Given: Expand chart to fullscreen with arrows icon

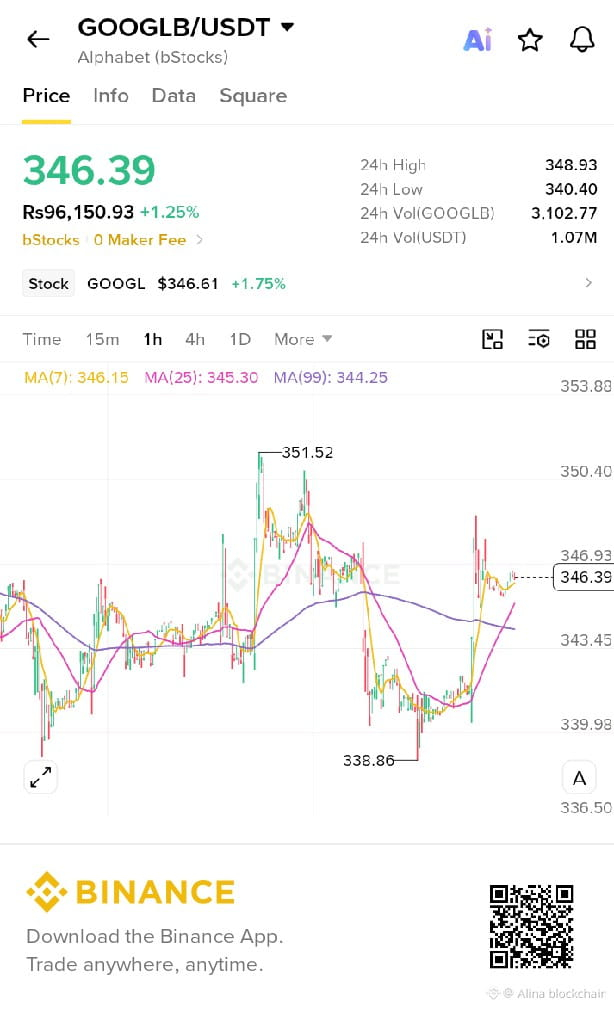Looking at the screenshot, I should (41, 777).
